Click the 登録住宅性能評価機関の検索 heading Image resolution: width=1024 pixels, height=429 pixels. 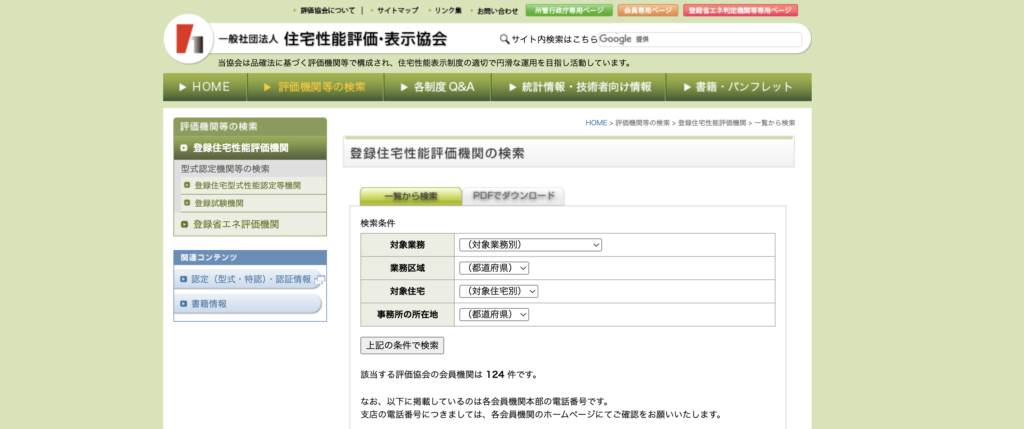point(437,154)
